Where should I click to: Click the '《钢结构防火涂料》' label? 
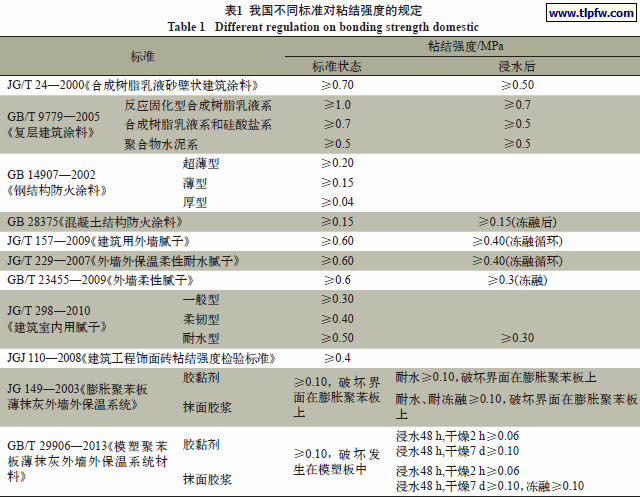57,191
